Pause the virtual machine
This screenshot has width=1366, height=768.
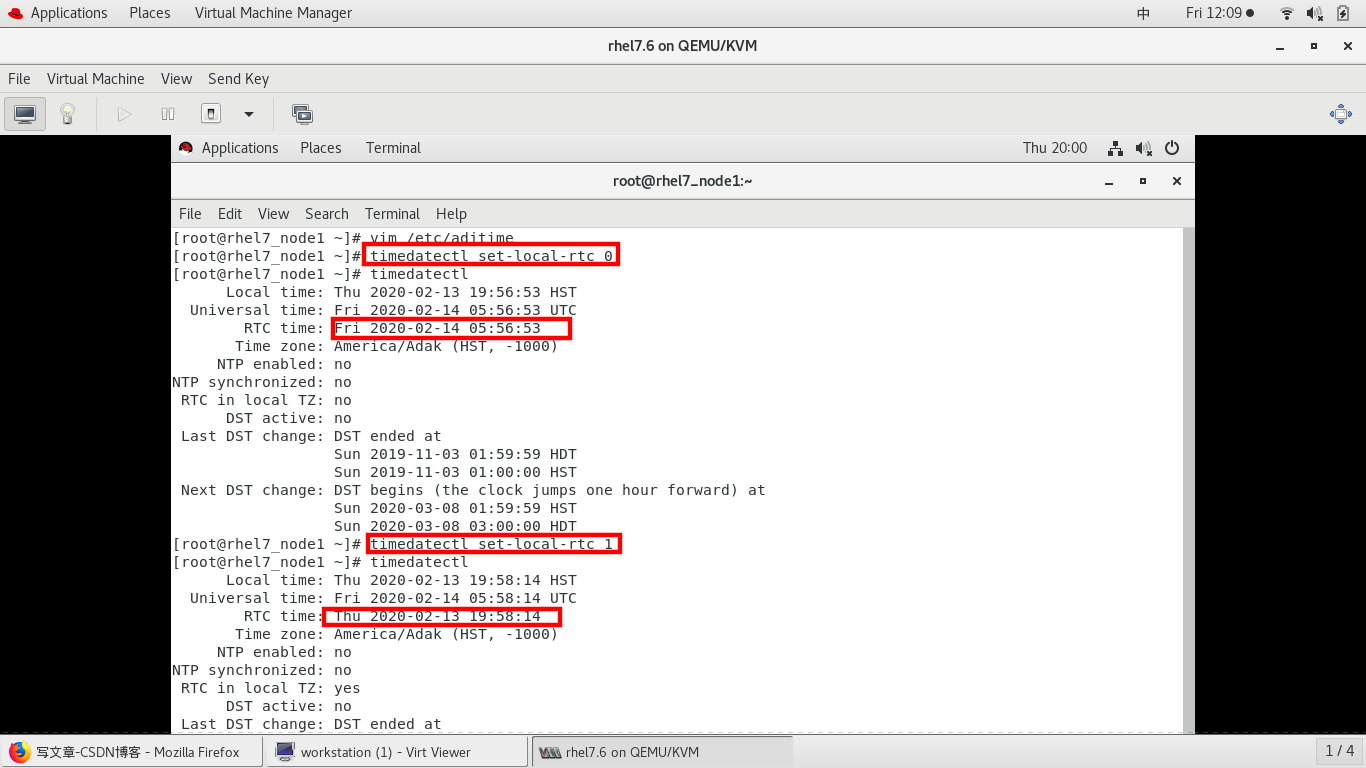[168, 114]
